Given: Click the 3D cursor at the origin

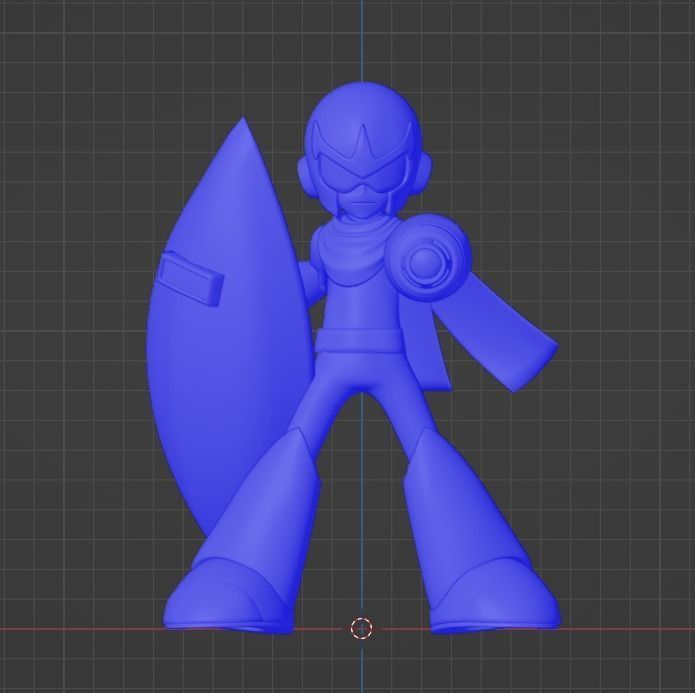Looking at the screenshot, I should click(362, 628).
